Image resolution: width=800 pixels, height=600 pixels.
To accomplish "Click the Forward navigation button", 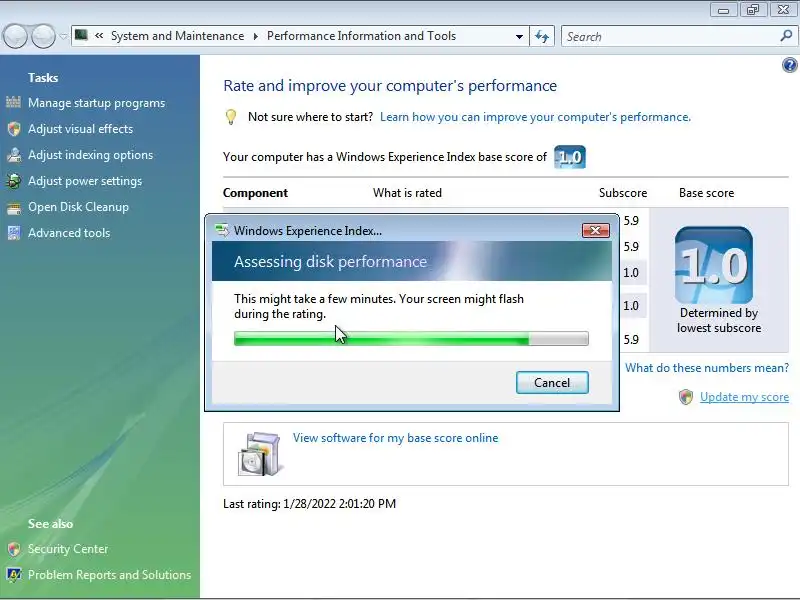I will pyautogui.click(x=43, y=36).
